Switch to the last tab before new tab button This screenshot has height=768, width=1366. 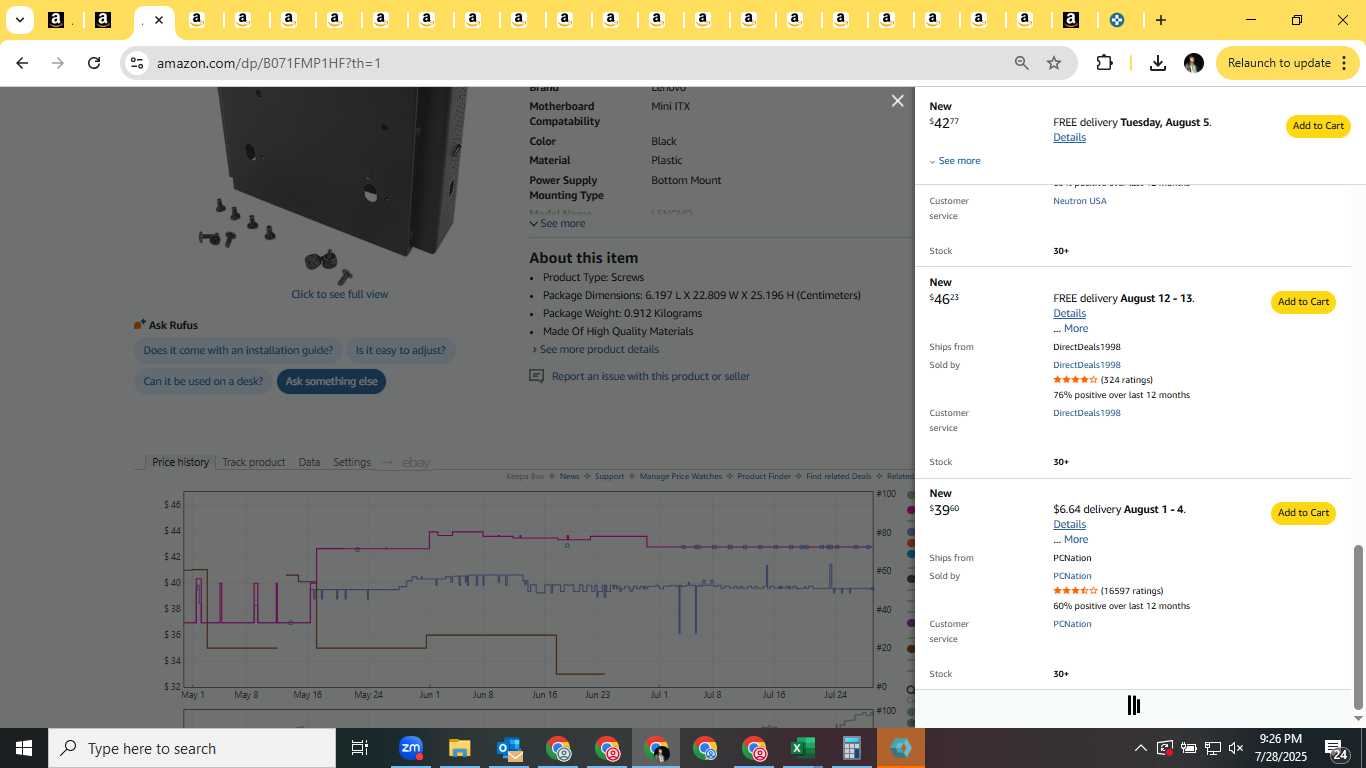tap(1117, 20)
